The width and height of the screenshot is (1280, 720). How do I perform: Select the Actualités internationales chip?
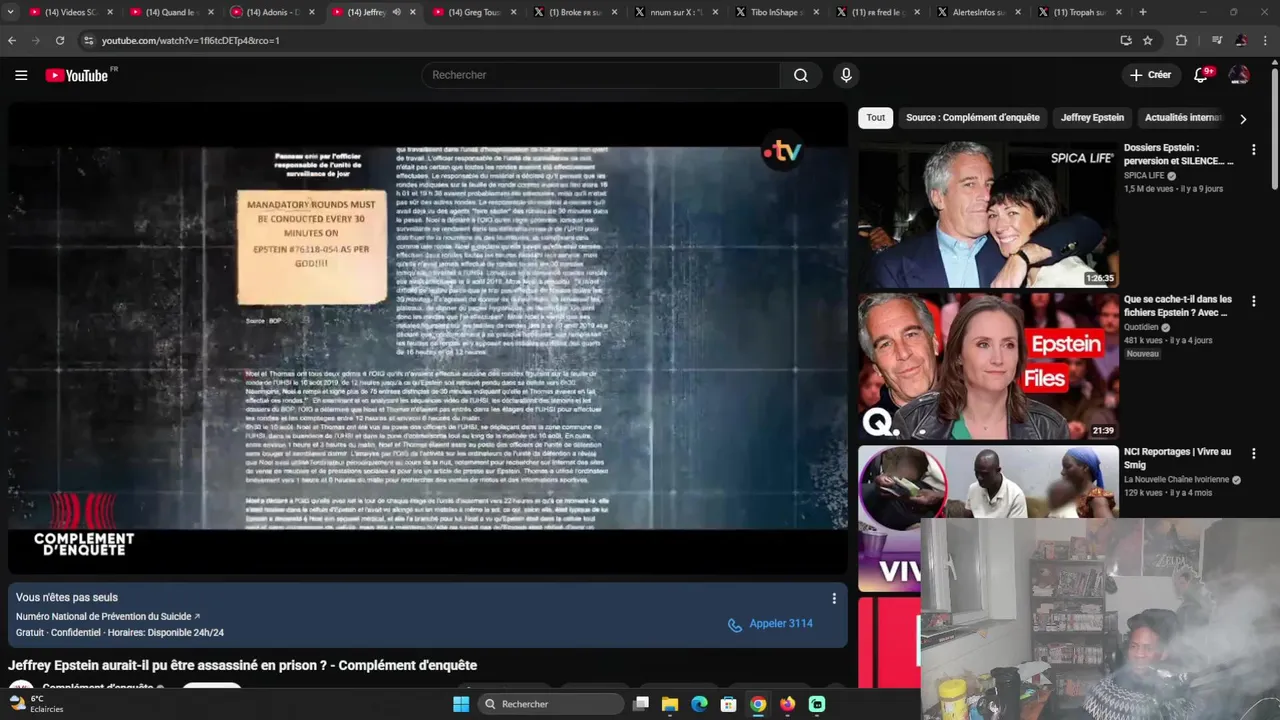pyautogui.click(x=1183, y=118)
